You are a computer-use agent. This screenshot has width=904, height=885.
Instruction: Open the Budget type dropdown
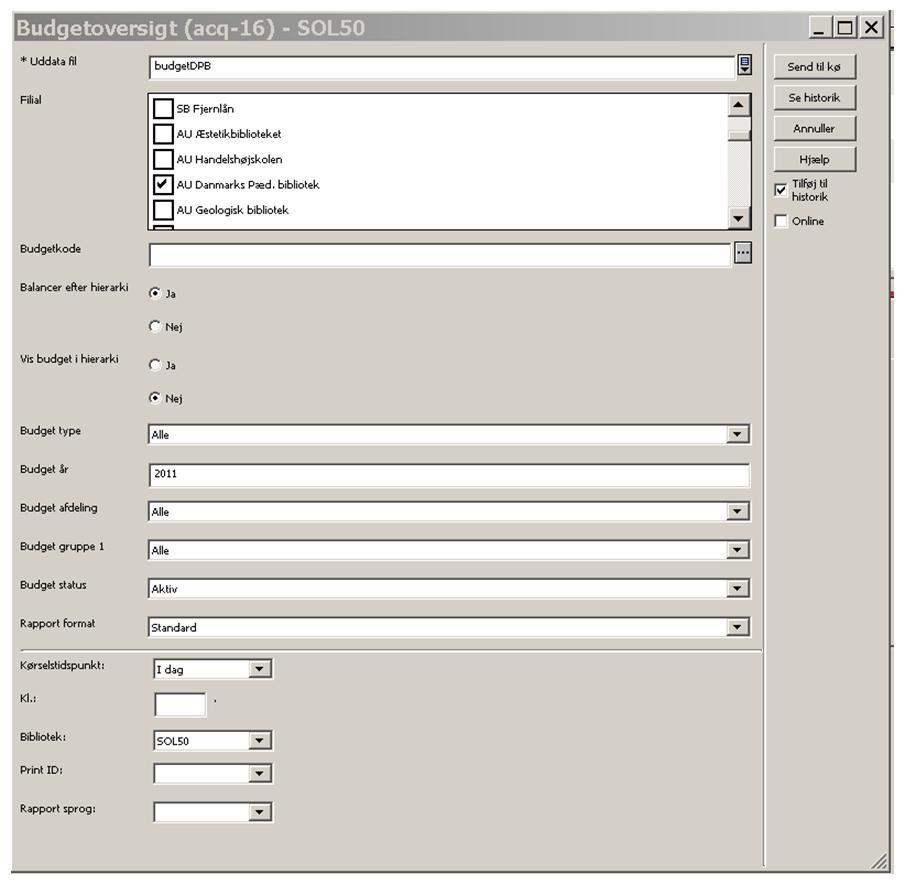tap(738, 435)
